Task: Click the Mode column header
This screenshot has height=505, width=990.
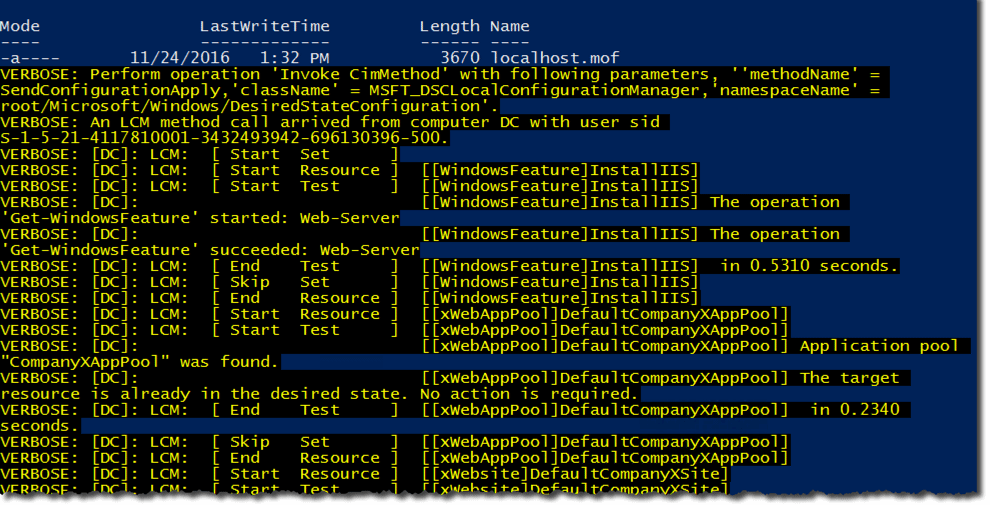Action: (x=20, y=26)
